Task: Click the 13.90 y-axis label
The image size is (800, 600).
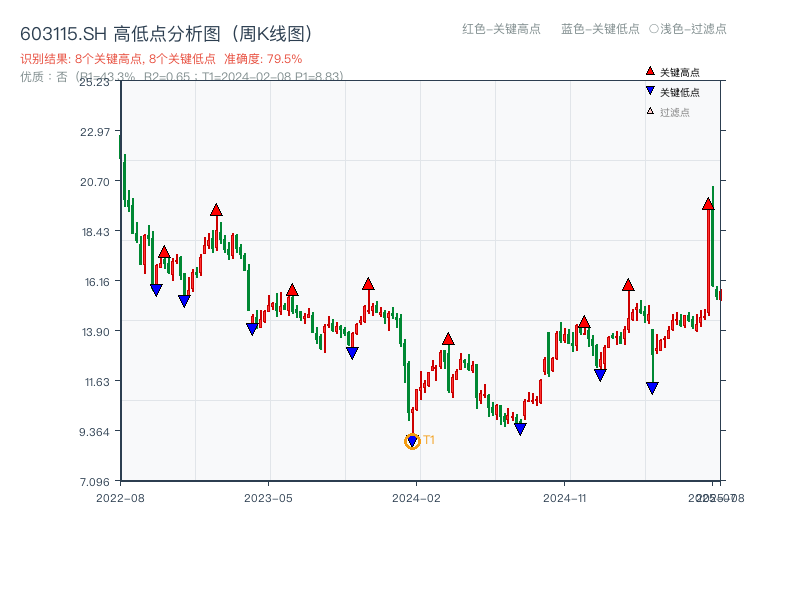Action: click(95, 332)
